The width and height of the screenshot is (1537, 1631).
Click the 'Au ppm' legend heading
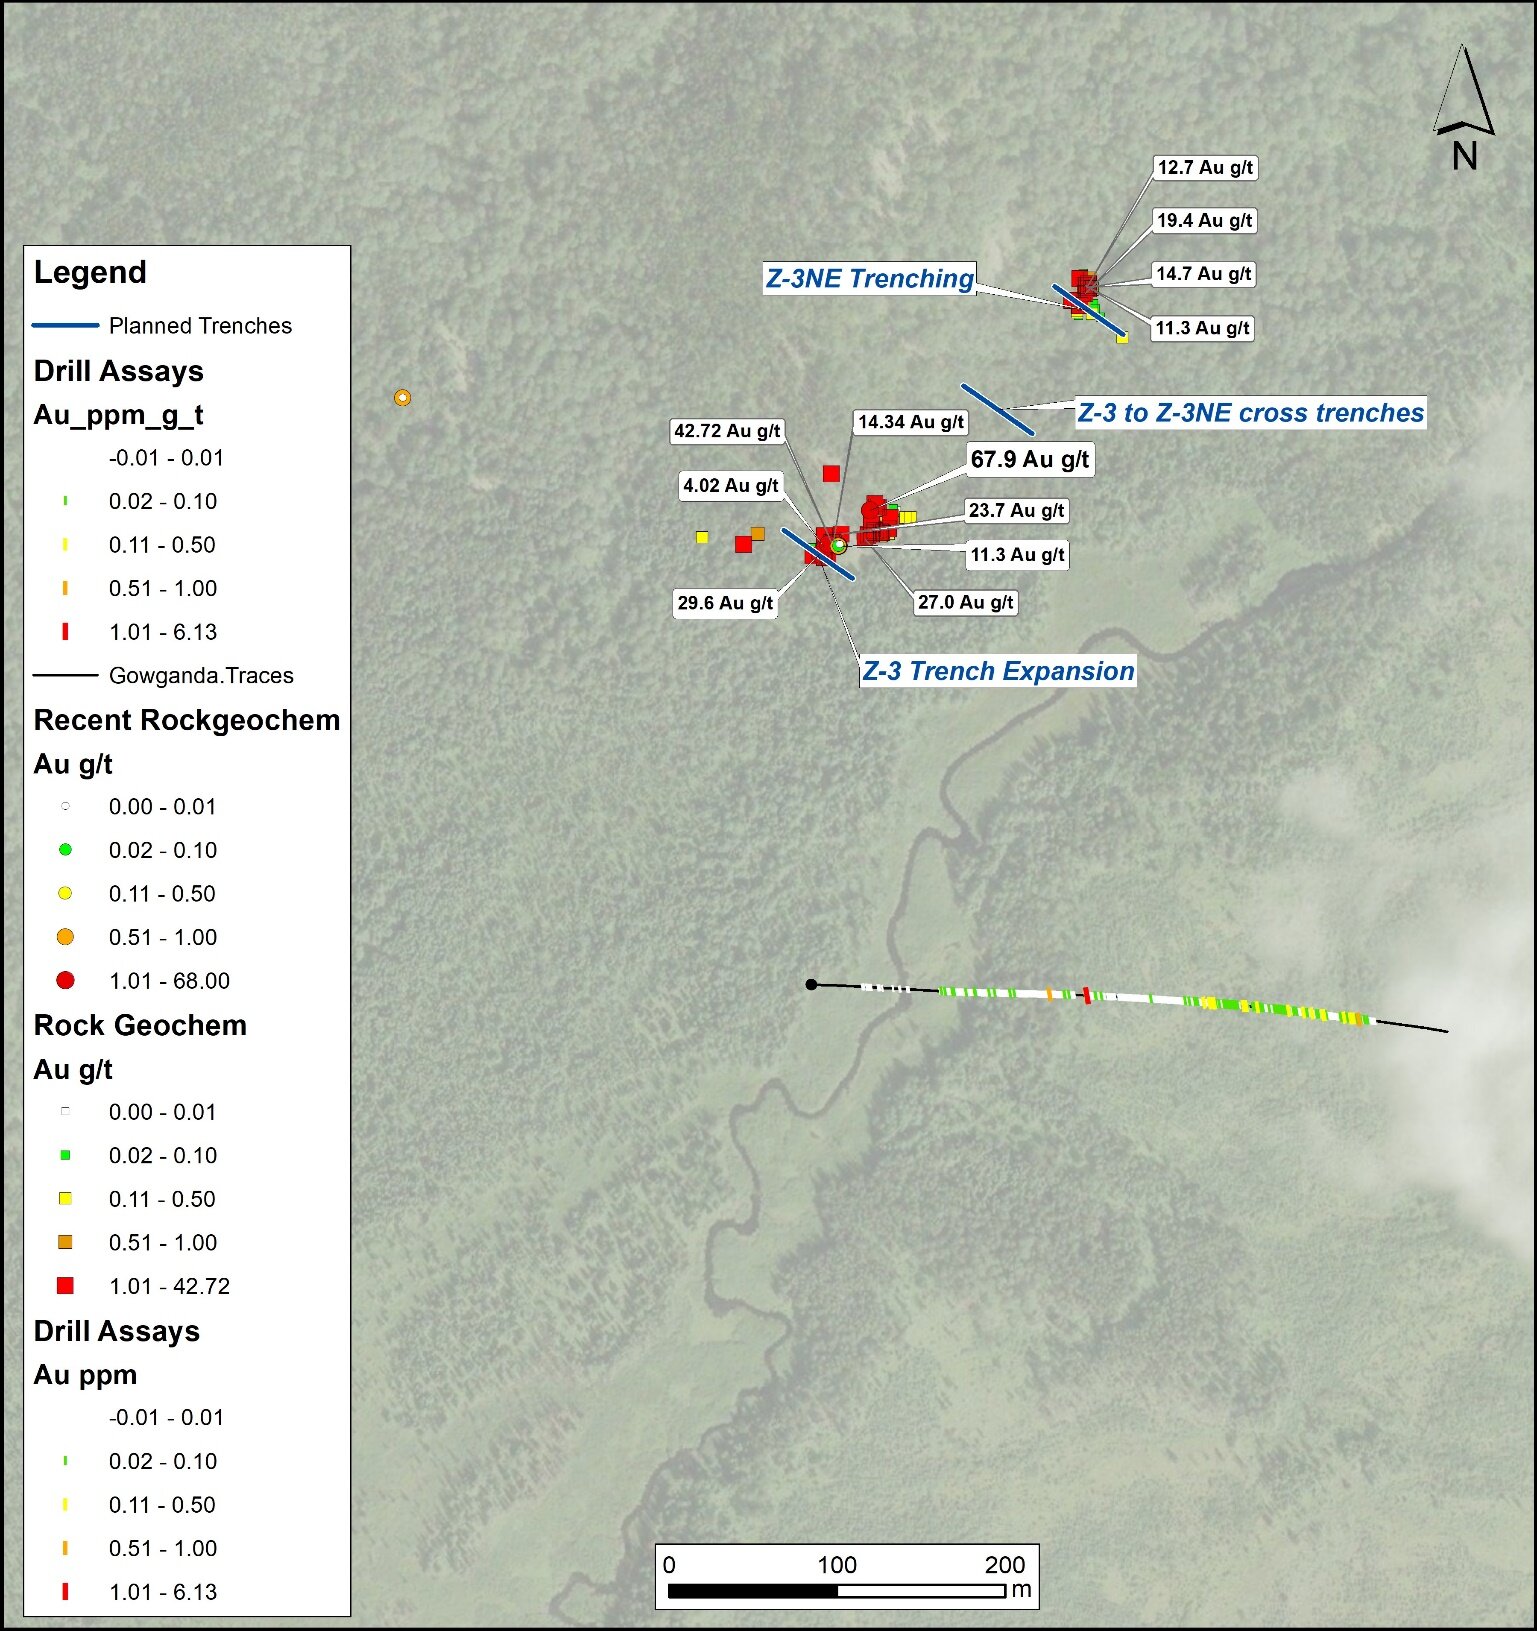pos(85,1375)
